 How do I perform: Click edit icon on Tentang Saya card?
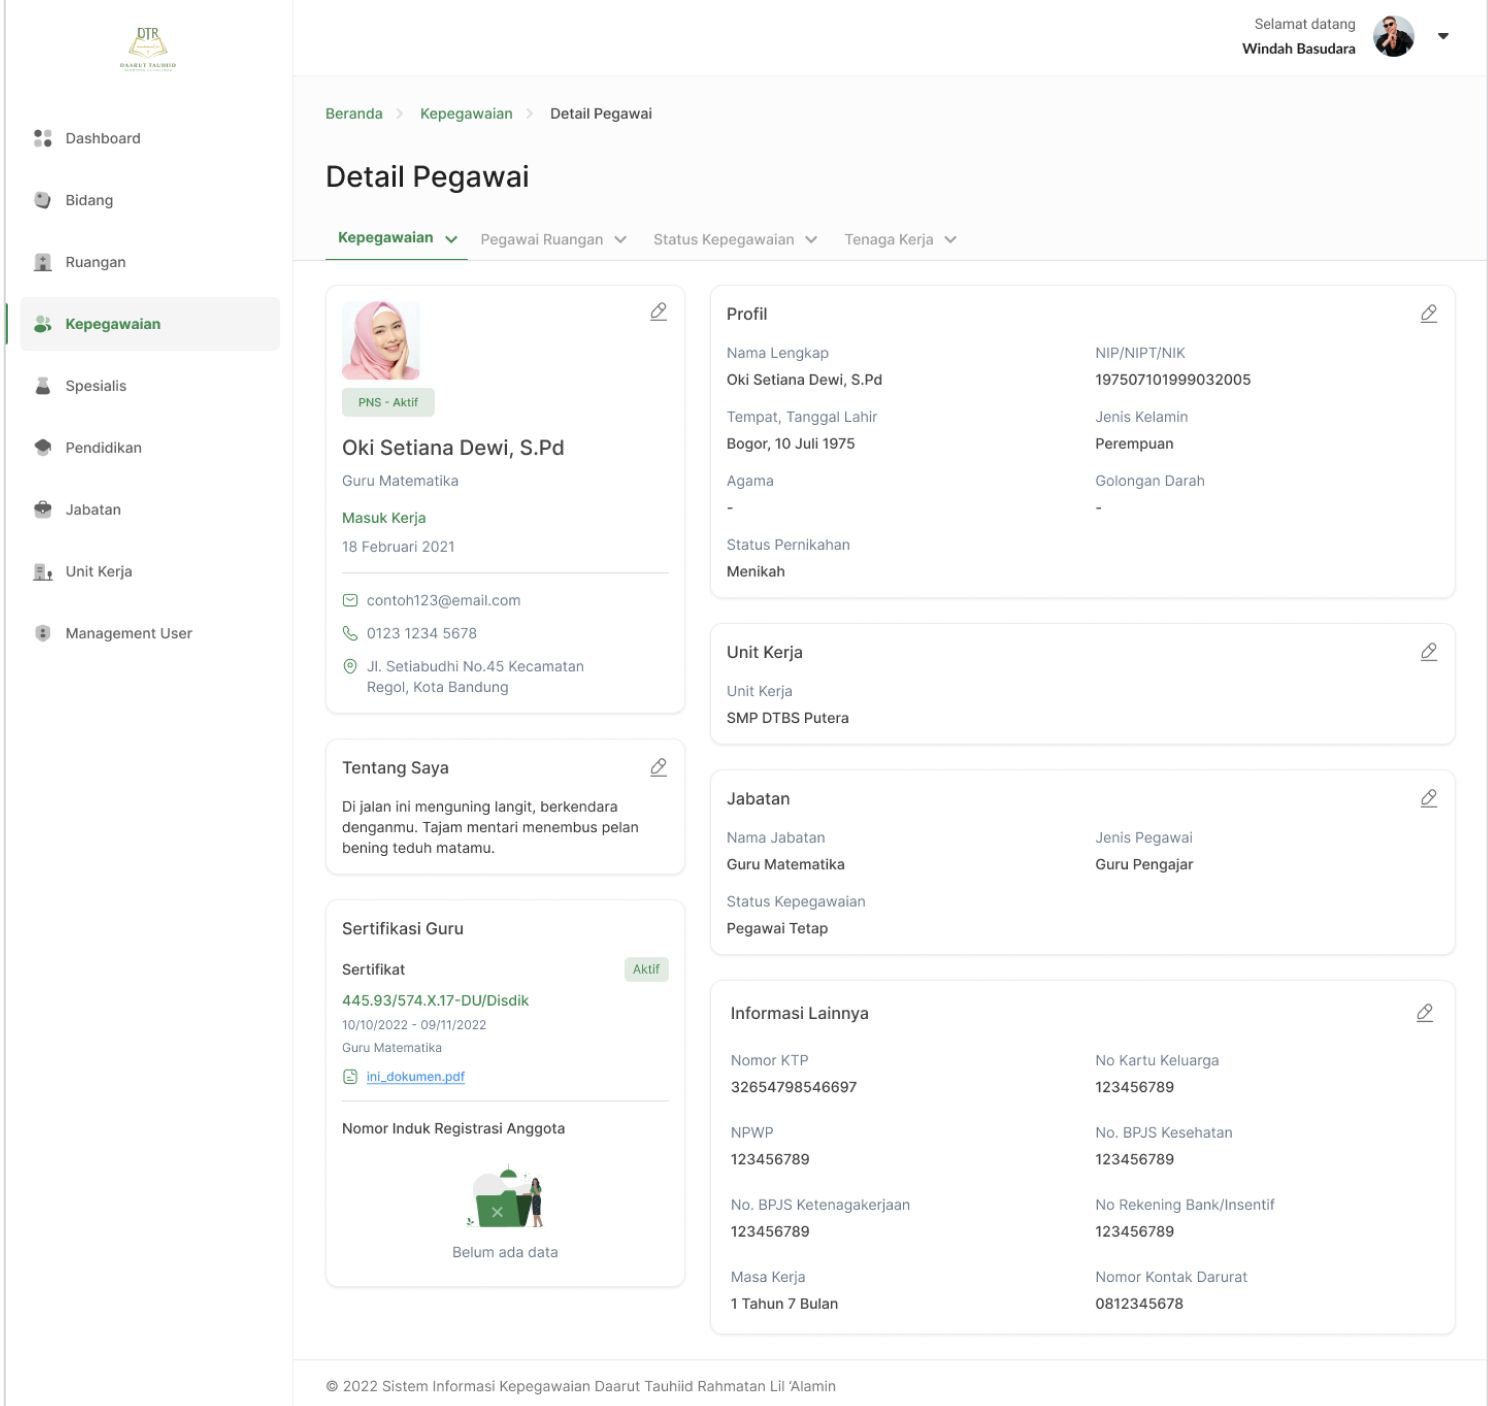coord(658,767)
